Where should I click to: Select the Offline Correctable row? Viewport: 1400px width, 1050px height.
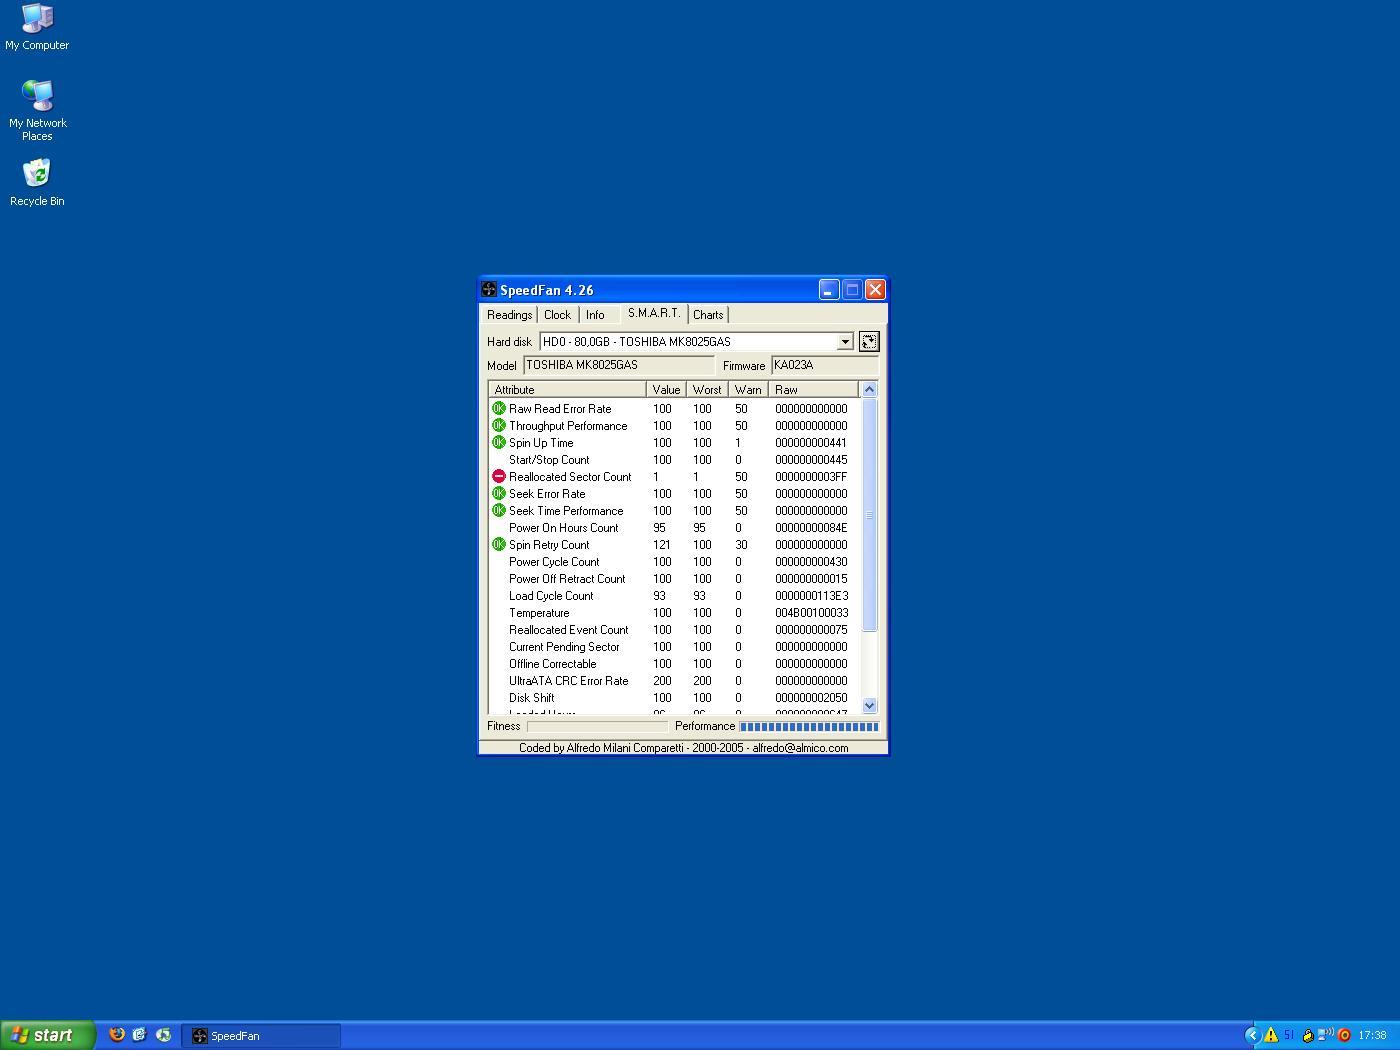(x=674, y=664)
